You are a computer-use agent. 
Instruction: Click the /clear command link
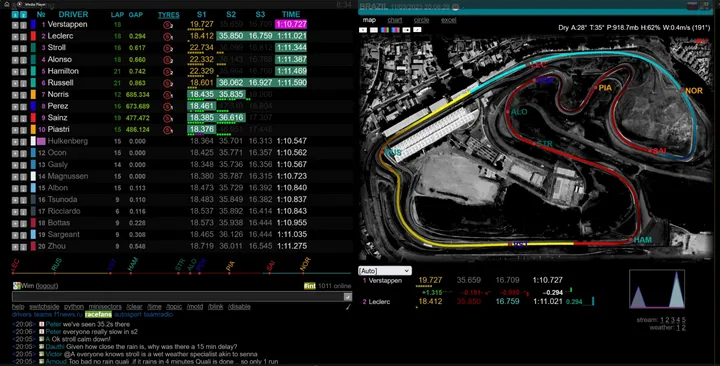pyautogui.click(x=135, y=307)
